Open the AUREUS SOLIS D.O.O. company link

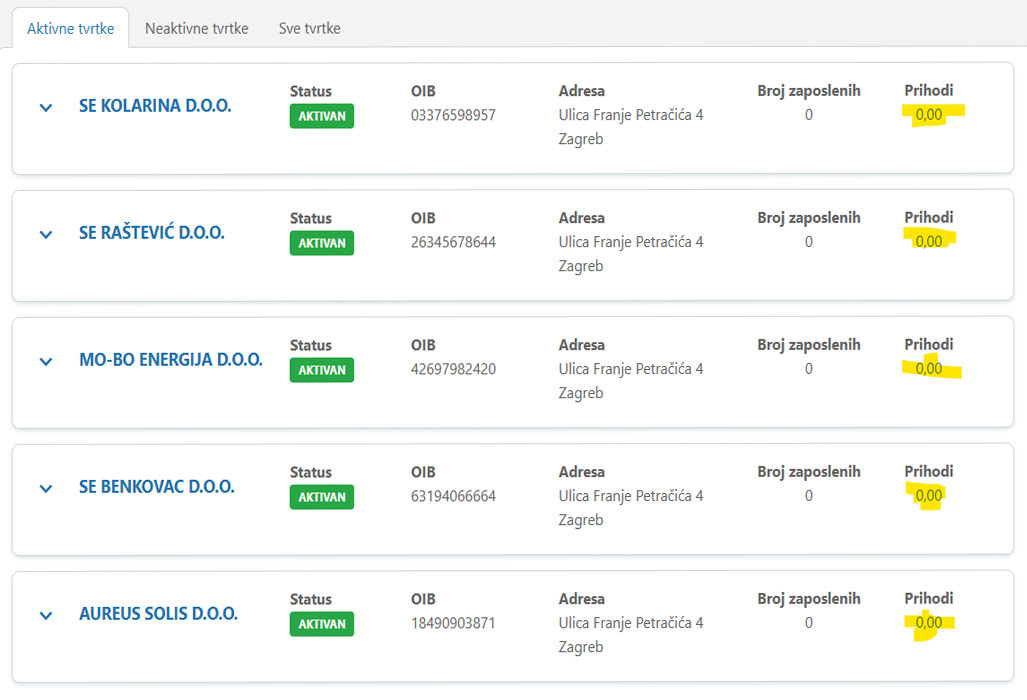[158, 613]
